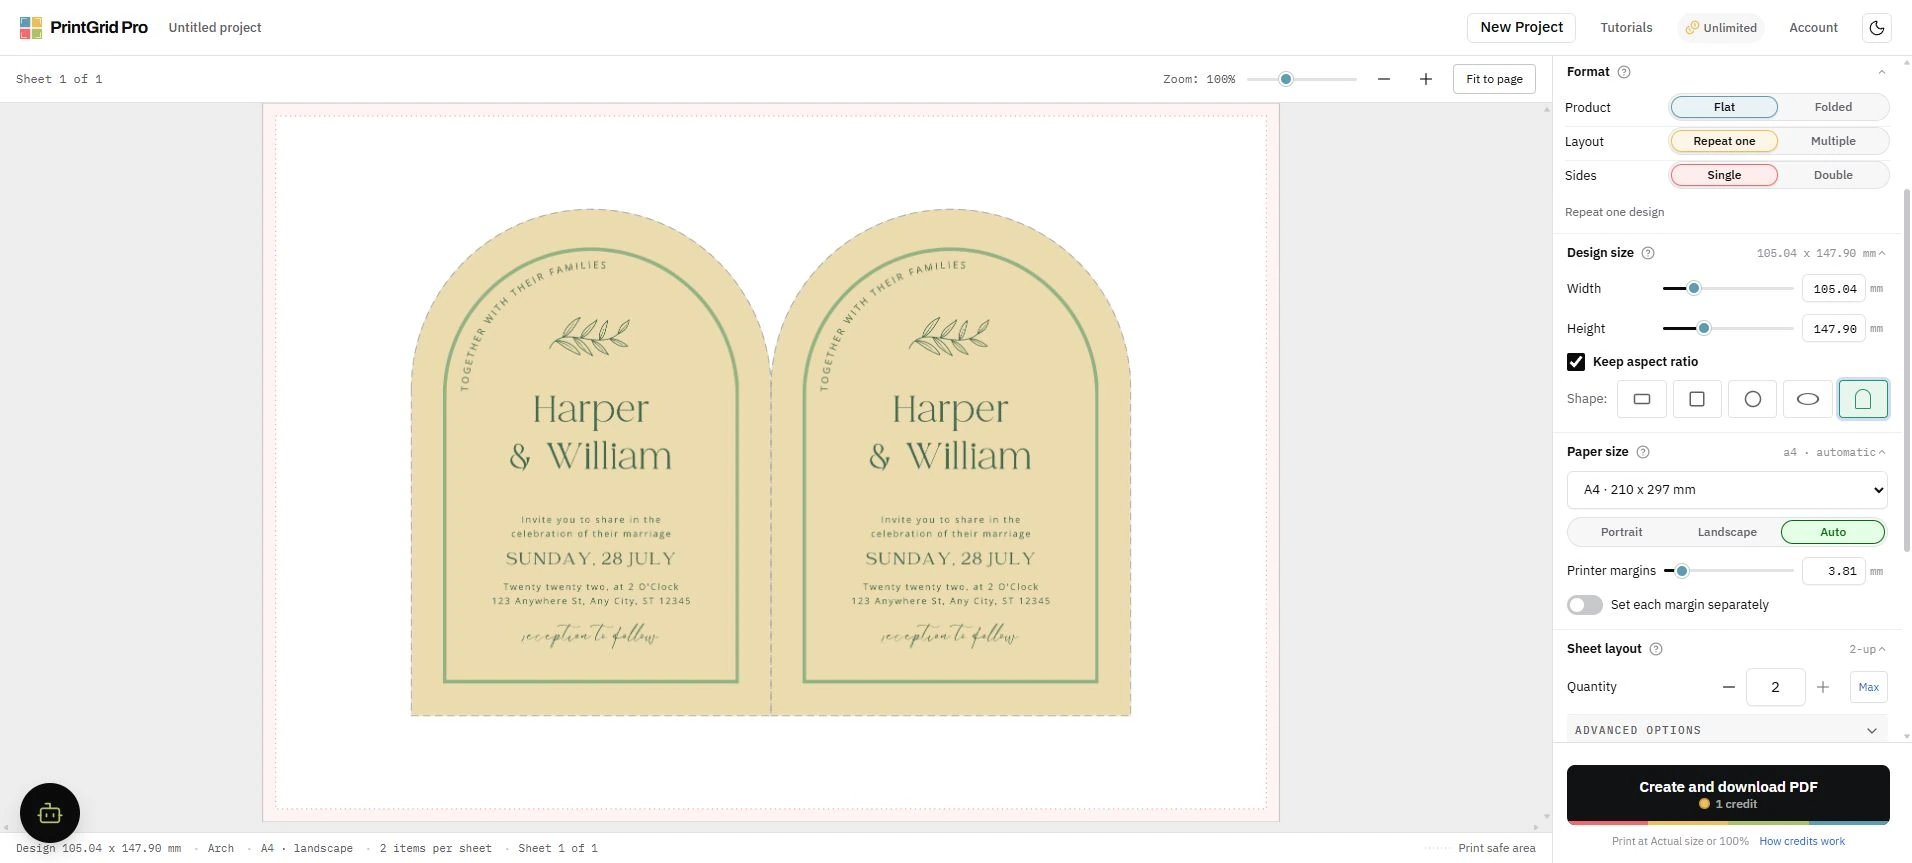The width and height of the screenshot is (1912, 863).
Task: Select the circle shape icon
Action: [1753, 399]
